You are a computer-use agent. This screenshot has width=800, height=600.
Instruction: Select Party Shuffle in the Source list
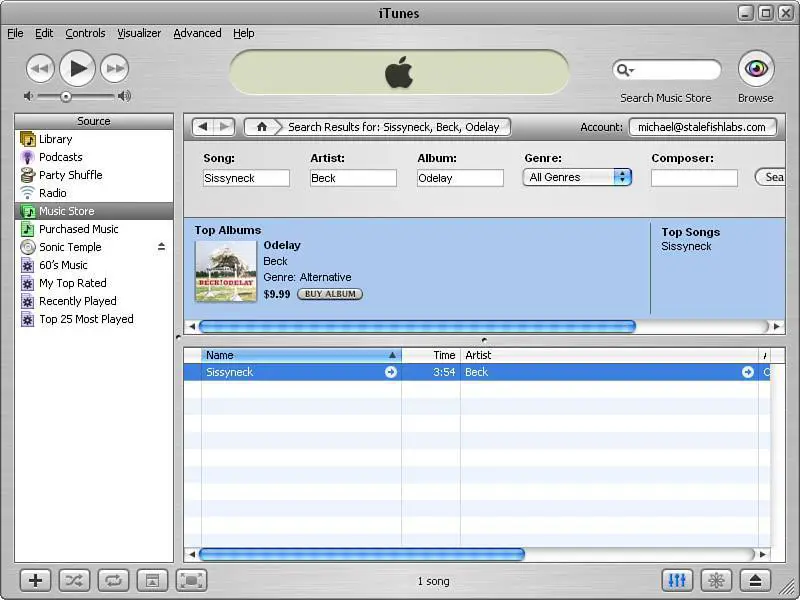pos(94,175)
